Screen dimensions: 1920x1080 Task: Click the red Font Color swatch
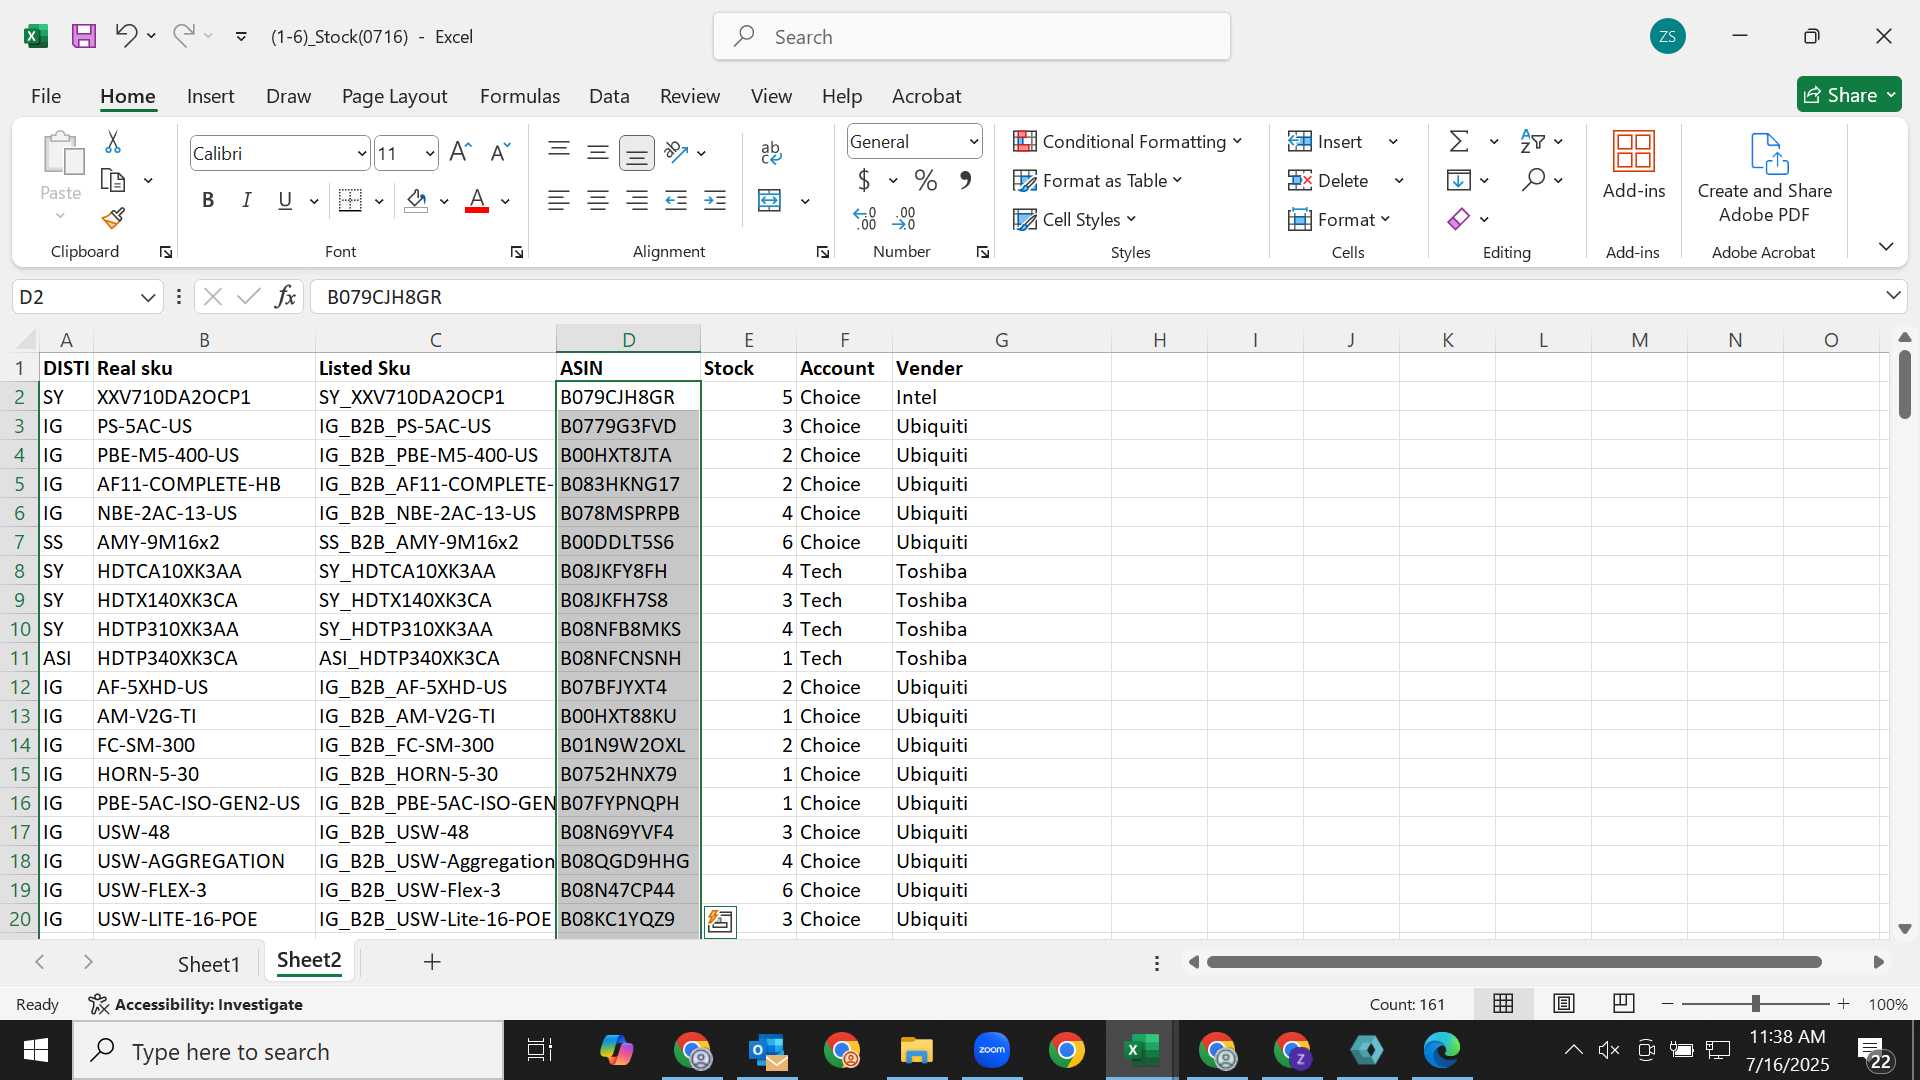point(477,201)
